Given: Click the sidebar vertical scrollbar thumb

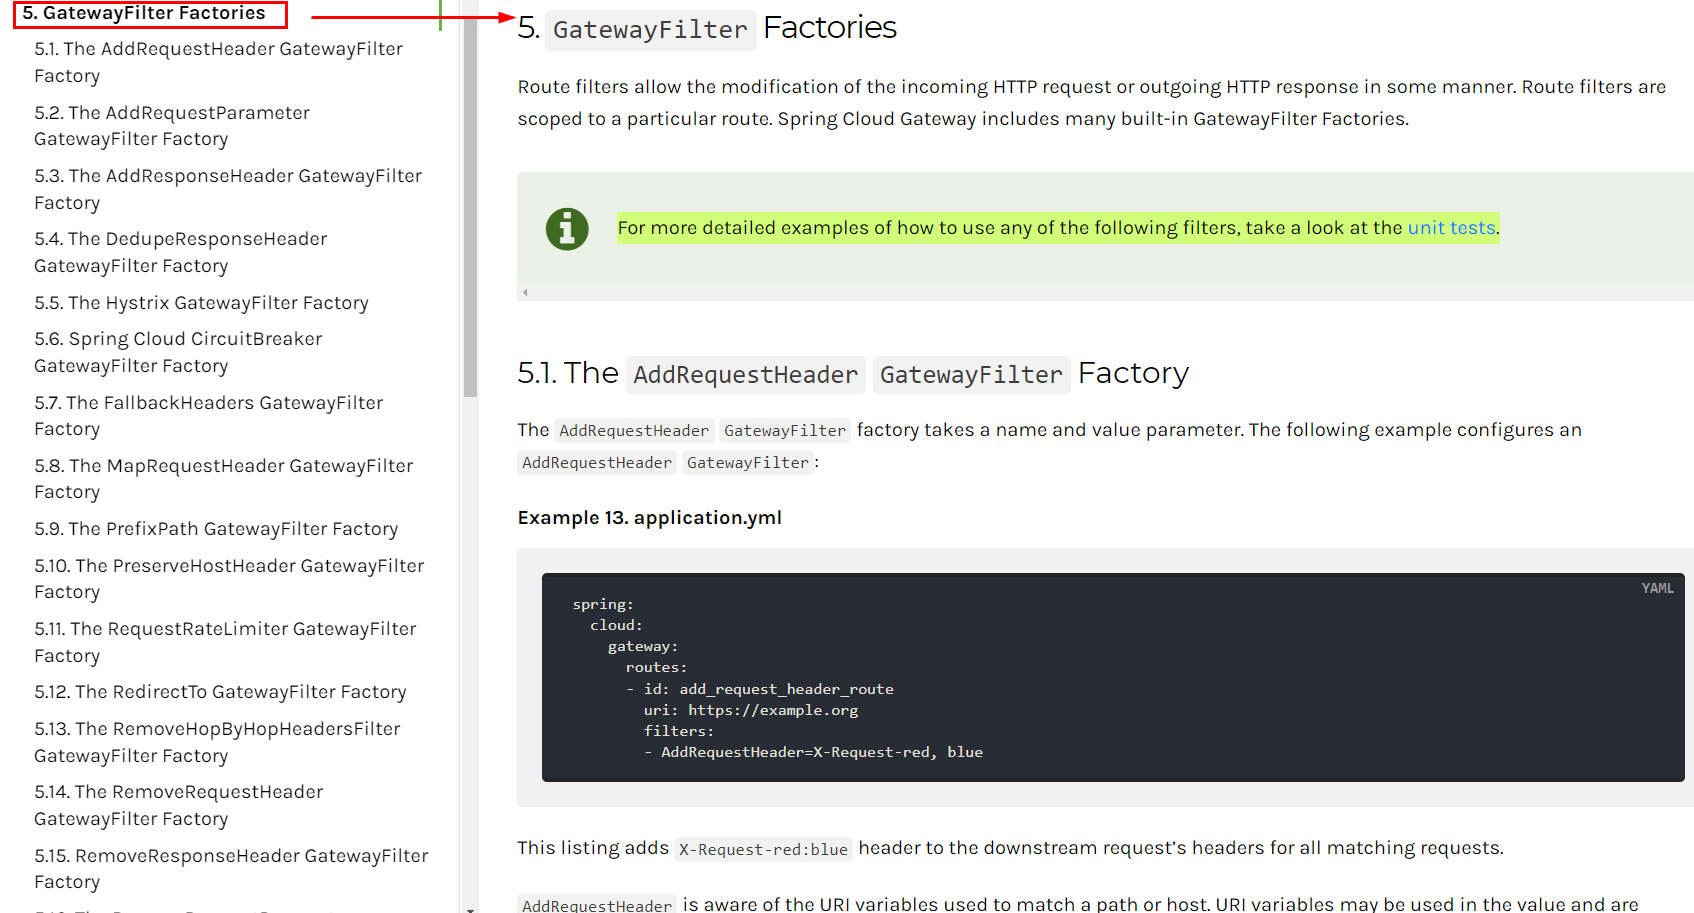Looking at the screenshot, I should 470,198.
